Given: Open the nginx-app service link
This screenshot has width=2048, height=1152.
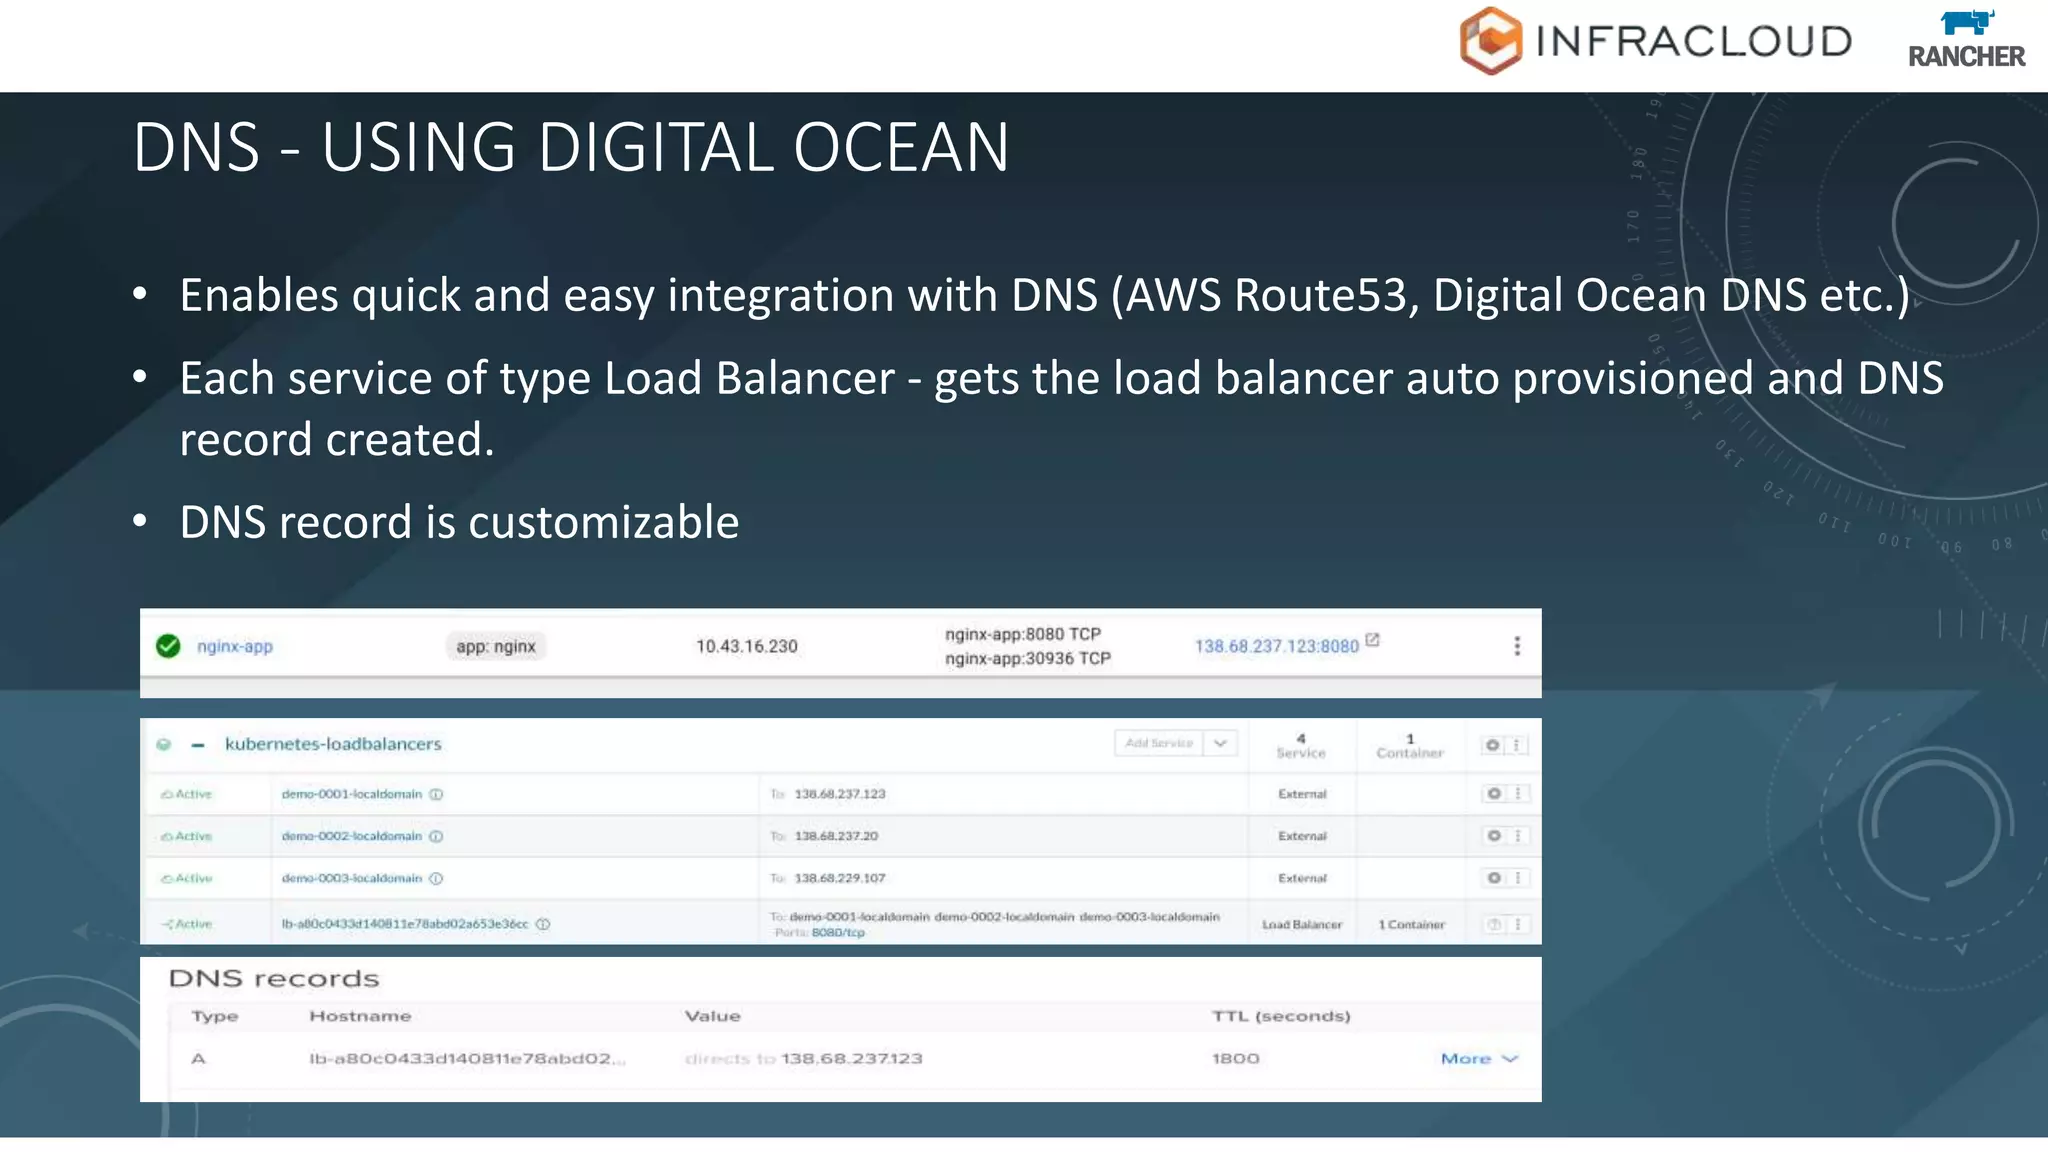Looking at the screenshot, I should [x=235, y=646].
